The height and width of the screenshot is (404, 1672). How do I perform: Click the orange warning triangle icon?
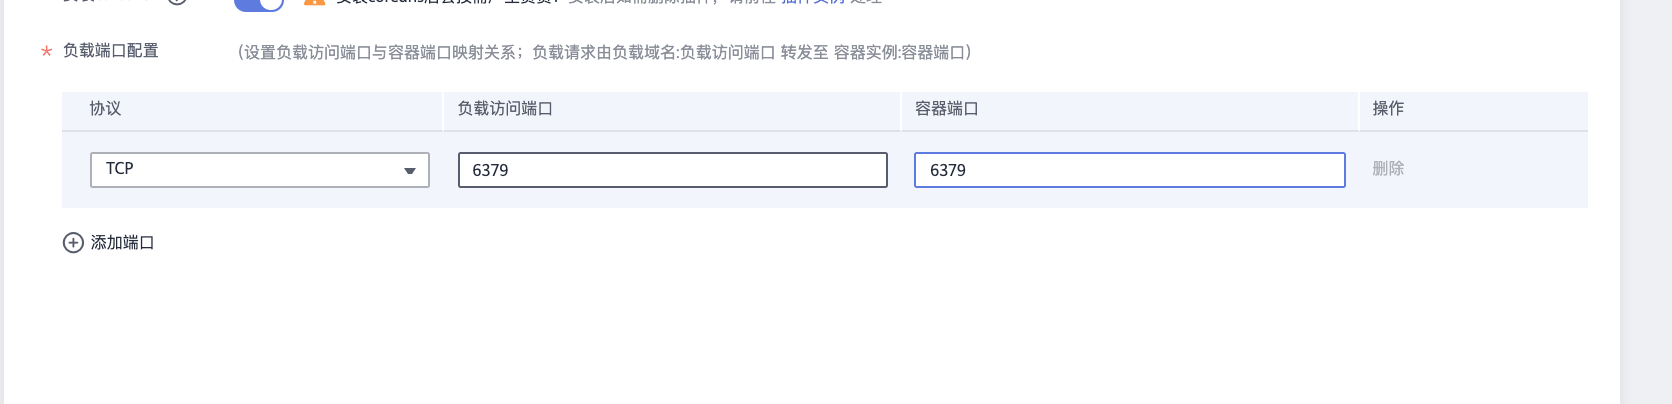314,2
